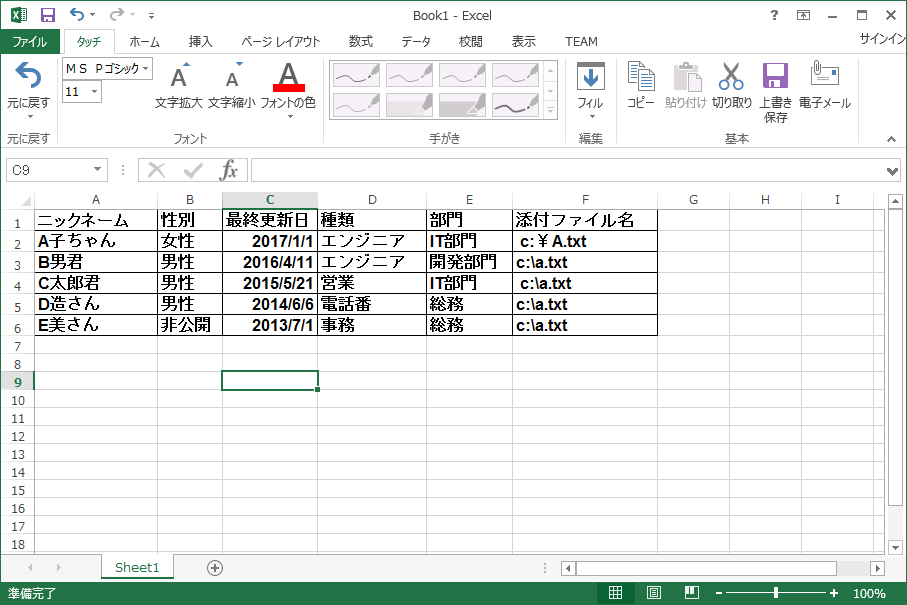Click the コピー (Copy) icon
The height and width of the screenshot is (605, 907).
click(641, 77)
